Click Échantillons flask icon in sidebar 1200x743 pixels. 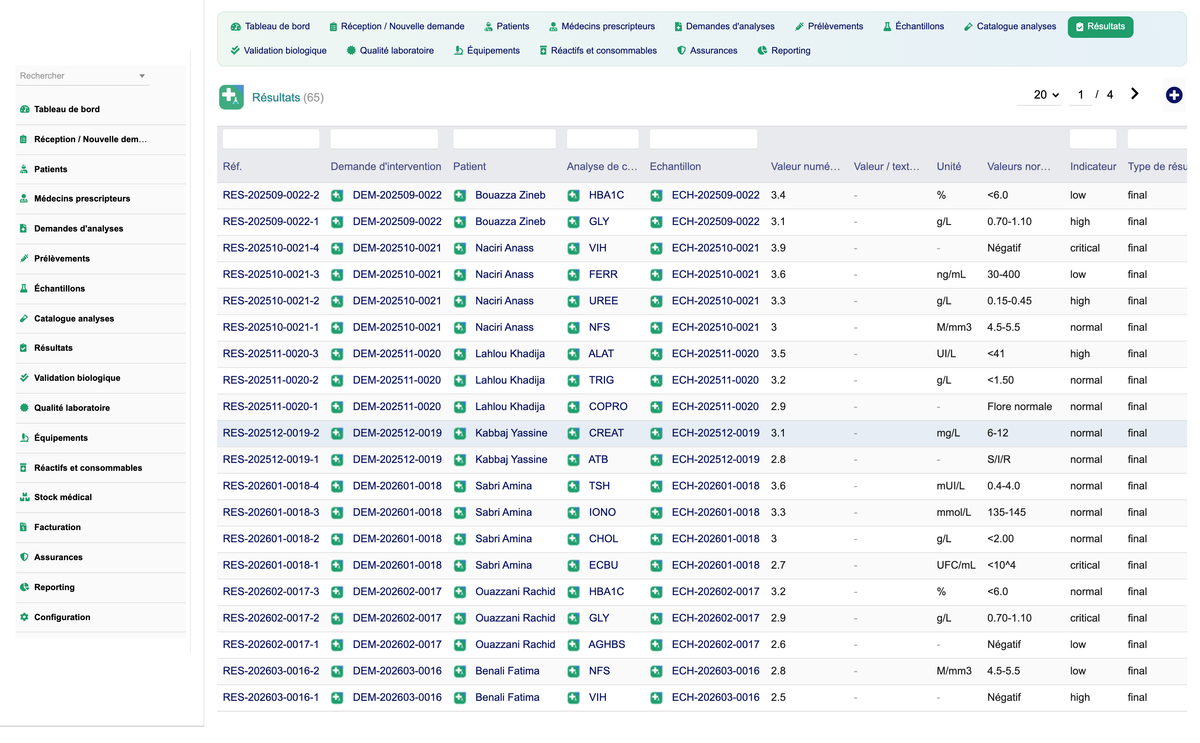pos(24,288)
